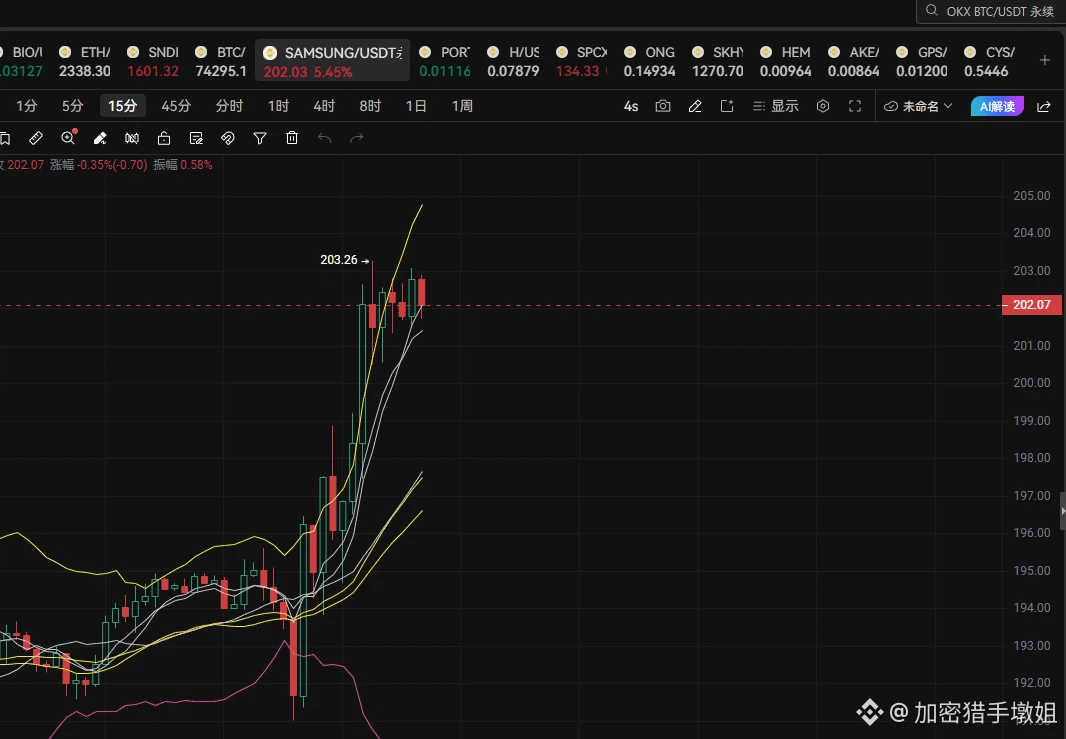Open the HEM symbol tab
Screen dimensions: 1066x739
coord(785,61)
